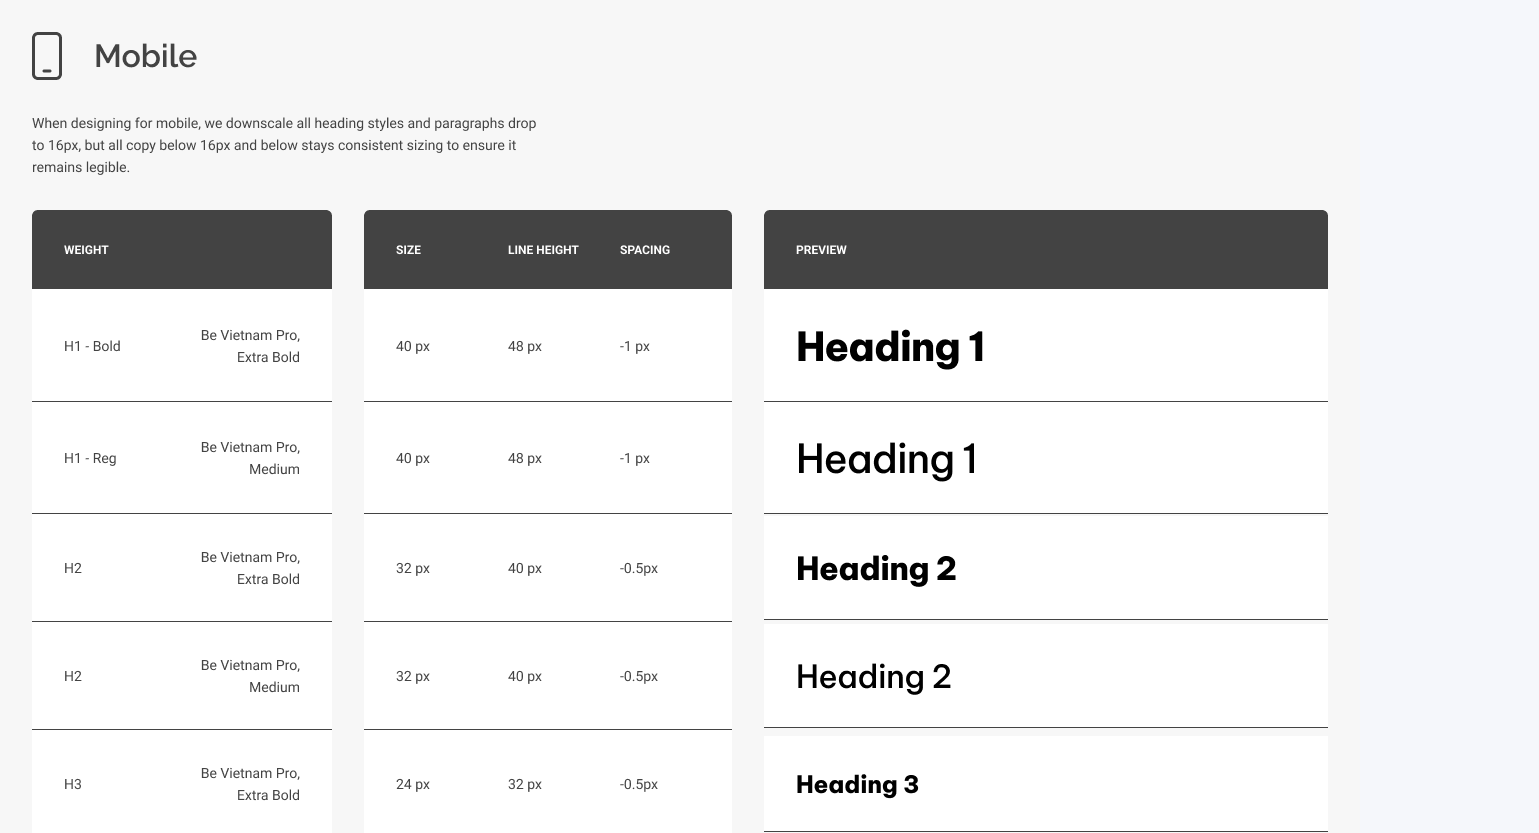Click the WEIGHT column header
The image size is (1539, 833).
[86, 250]
